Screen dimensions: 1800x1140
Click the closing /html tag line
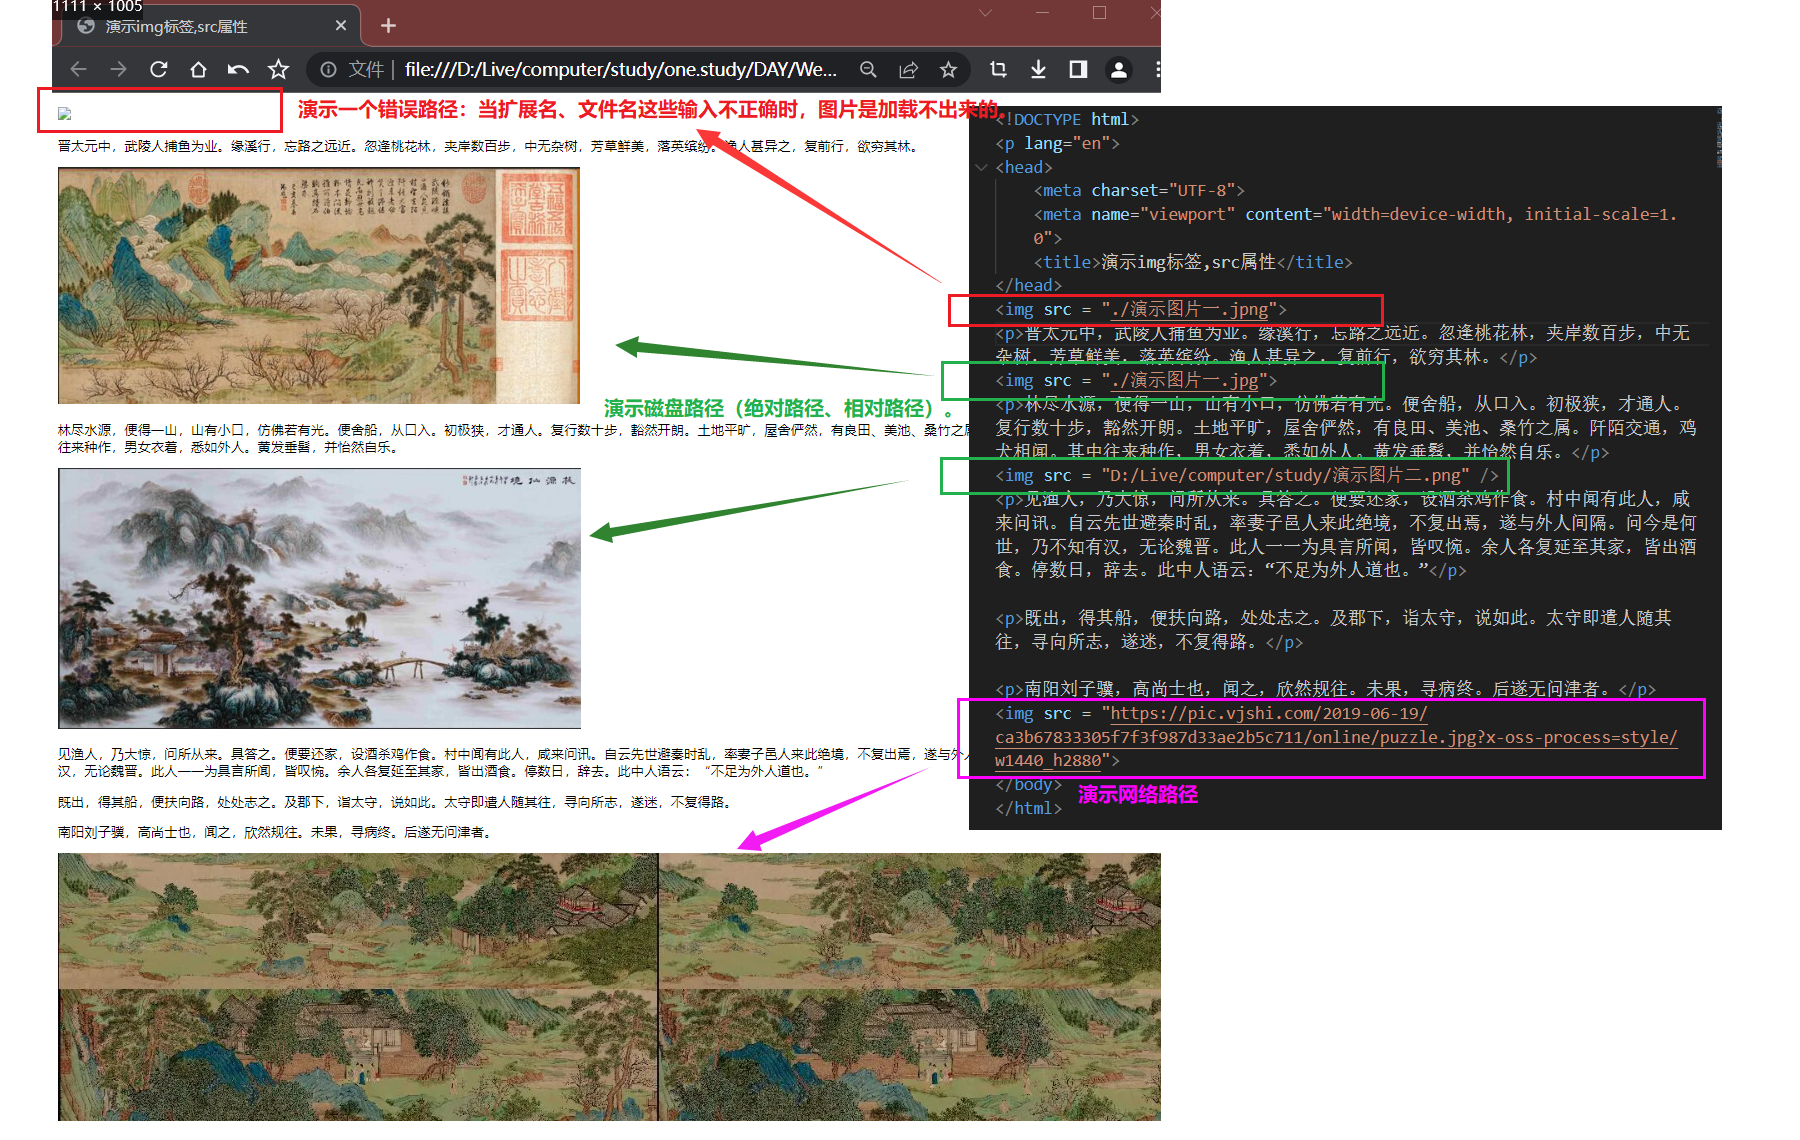[x=1028, y=808]
